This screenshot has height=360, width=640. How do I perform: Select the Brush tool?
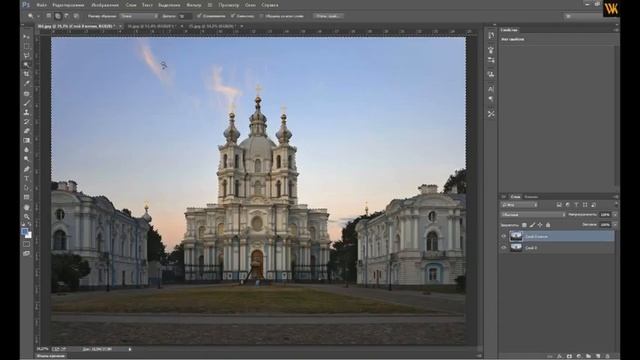[x=27, y=103]
